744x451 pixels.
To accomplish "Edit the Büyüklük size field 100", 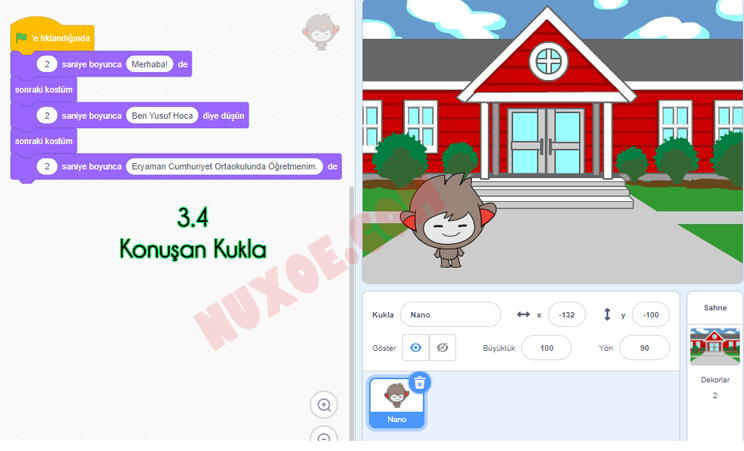I will coord(546,348).
